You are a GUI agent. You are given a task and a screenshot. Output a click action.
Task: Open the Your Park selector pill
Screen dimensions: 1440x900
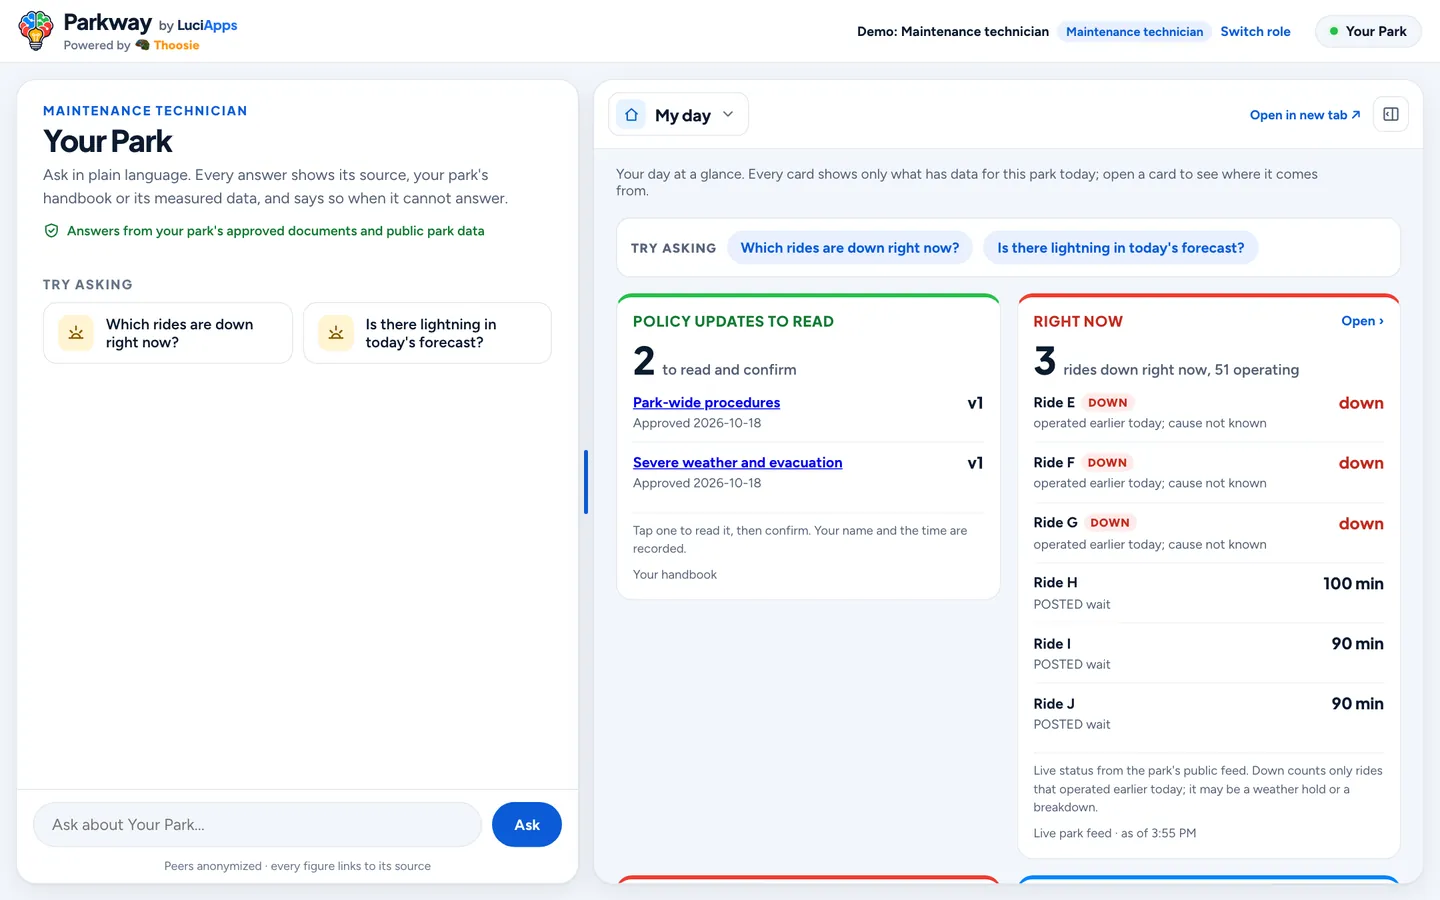coord(1368,32)
